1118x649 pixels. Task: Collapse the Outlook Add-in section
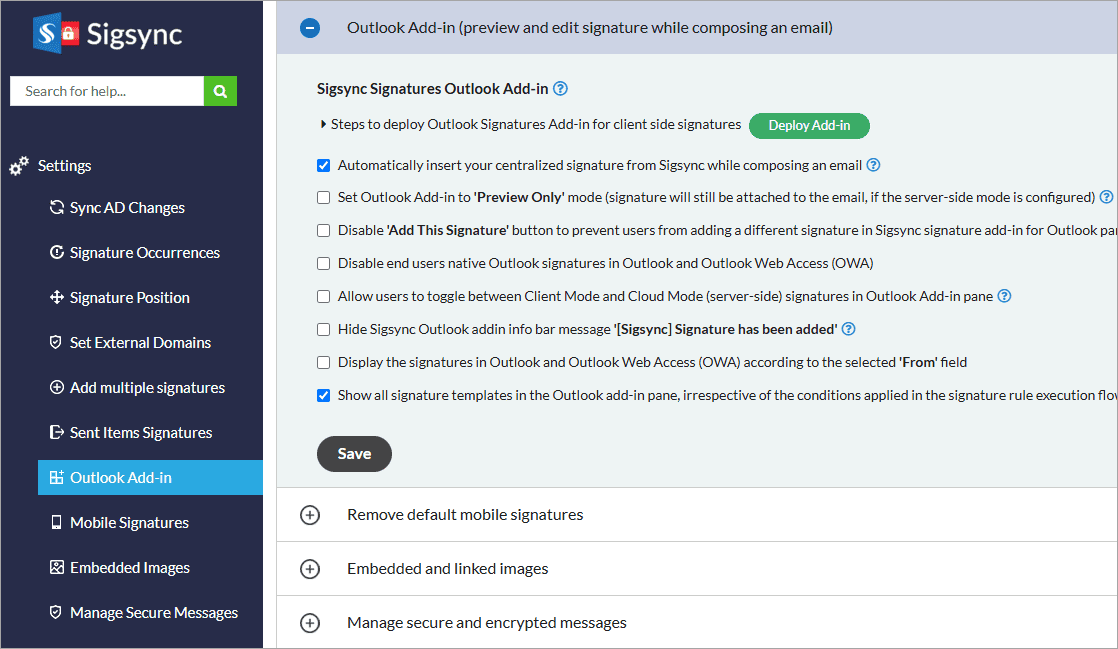pos(310,28)
